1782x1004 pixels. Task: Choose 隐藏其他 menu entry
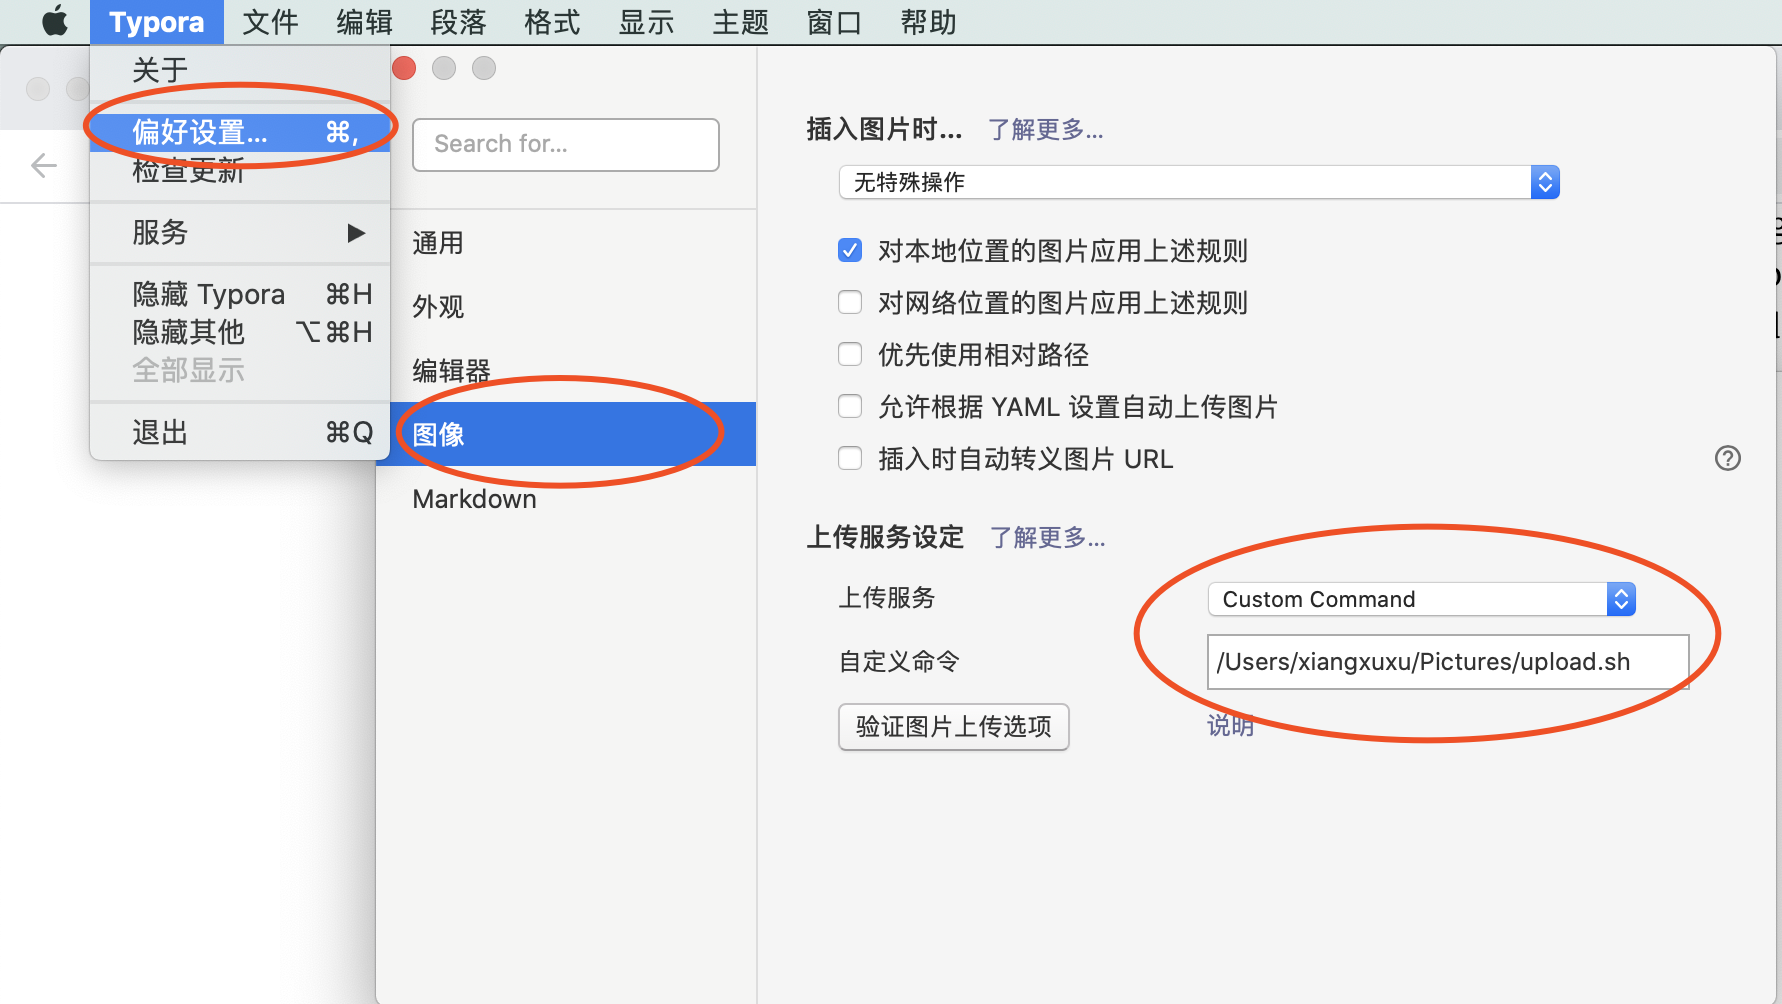click(x=240, y=332)
